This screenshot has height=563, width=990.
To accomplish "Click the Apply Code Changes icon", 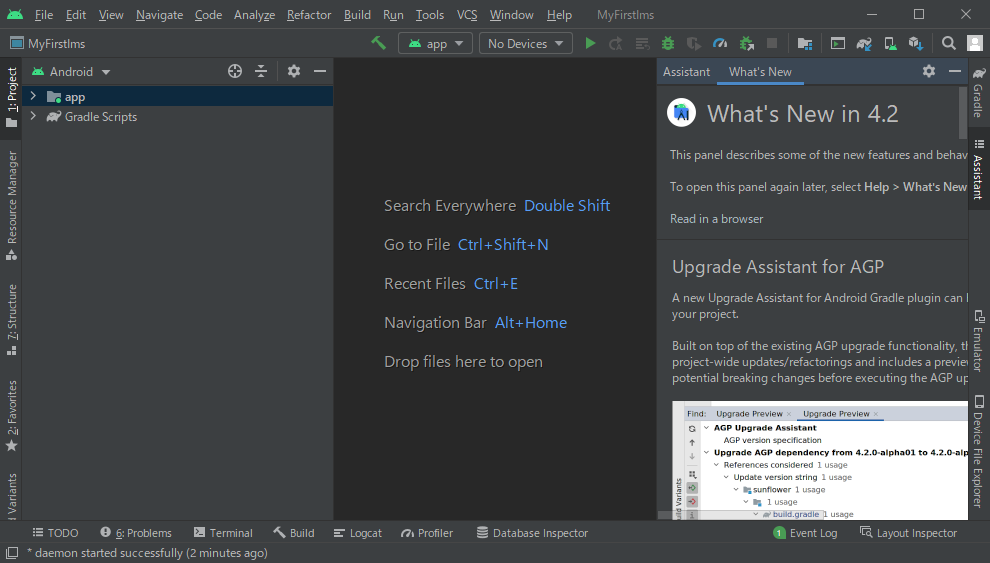I will pyautogui.click(x=642, y=43).
